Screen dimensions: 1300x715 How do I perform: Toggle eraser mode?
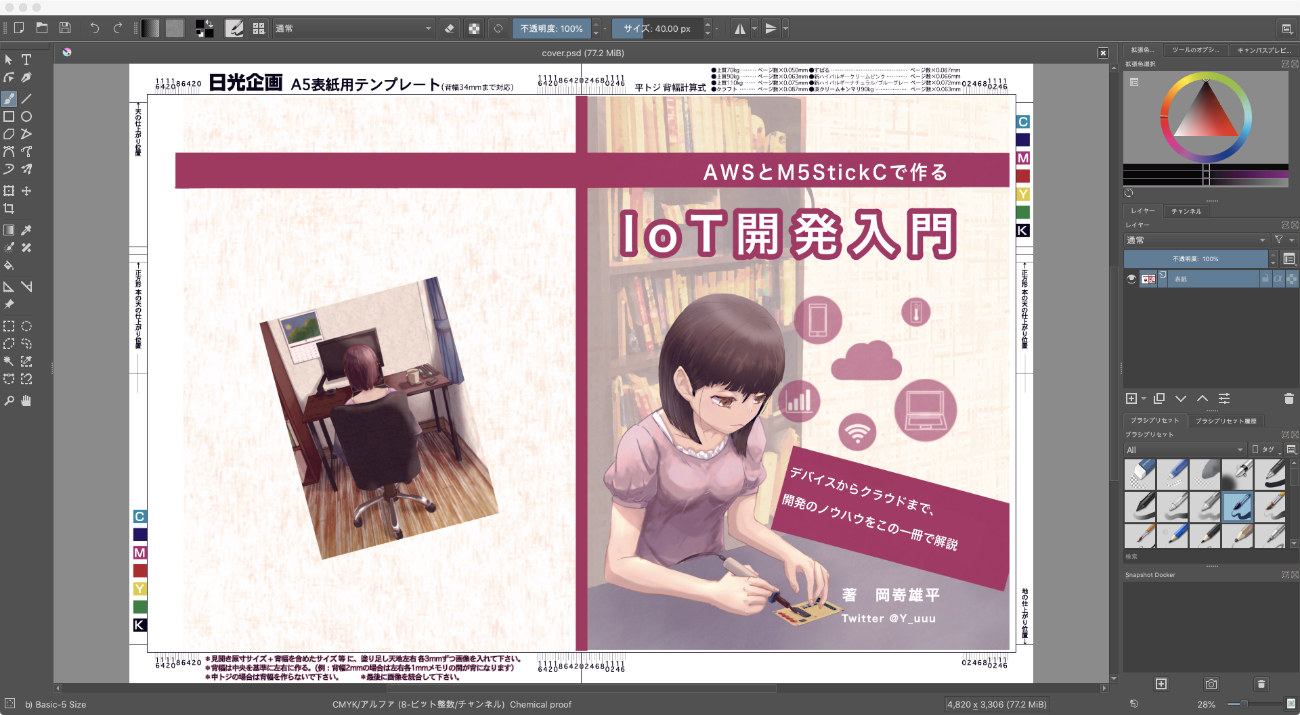(x=449, y=28)
